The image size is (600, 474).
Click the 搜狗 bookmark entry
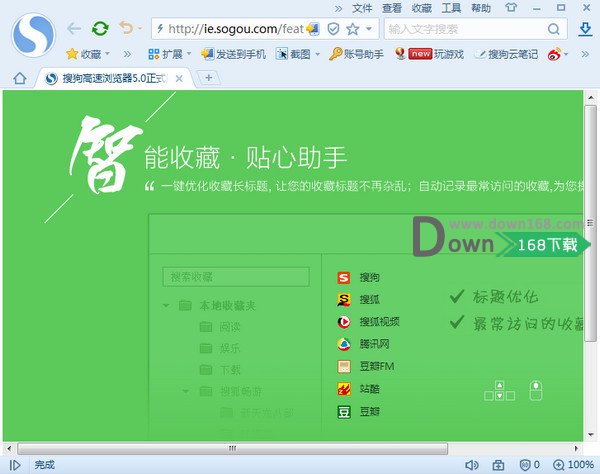point(359,277)
